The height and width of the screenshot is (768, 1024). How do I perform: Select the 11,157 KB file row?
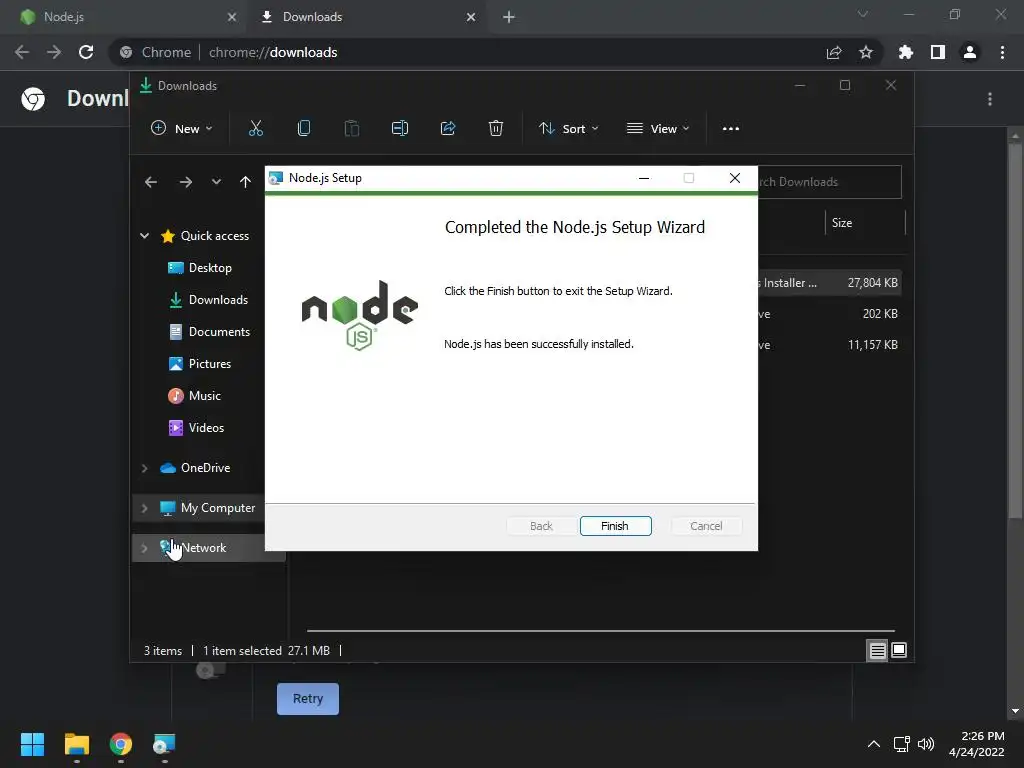829,345
